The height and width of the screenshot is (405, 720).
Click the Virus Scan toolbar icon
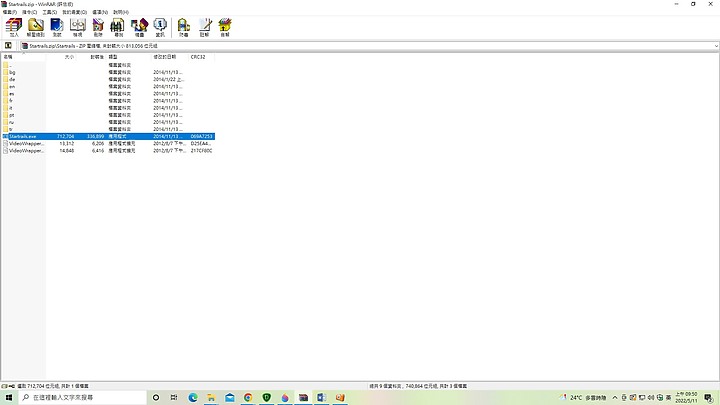pyautogui.click(x=184, y=28)
